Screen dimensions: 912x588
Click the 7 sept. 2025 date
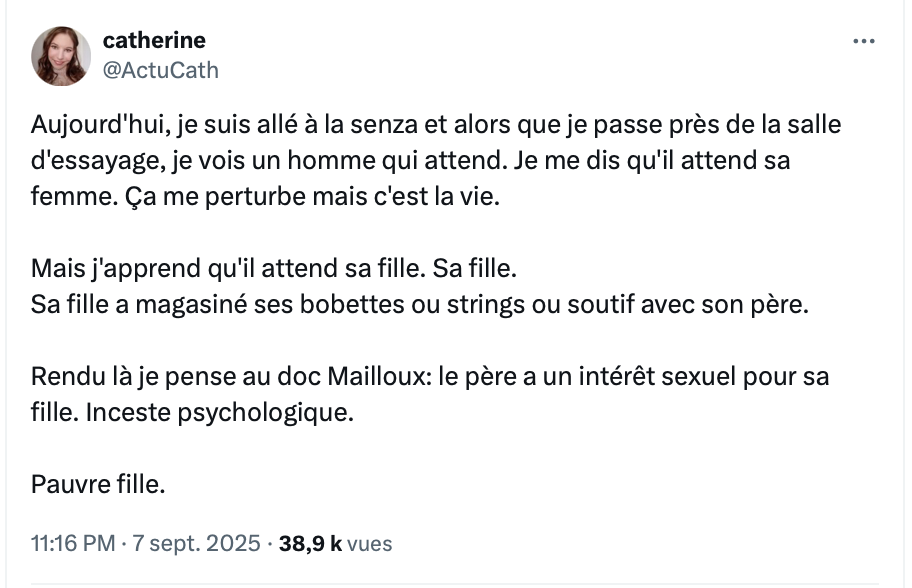coord(196,543)
